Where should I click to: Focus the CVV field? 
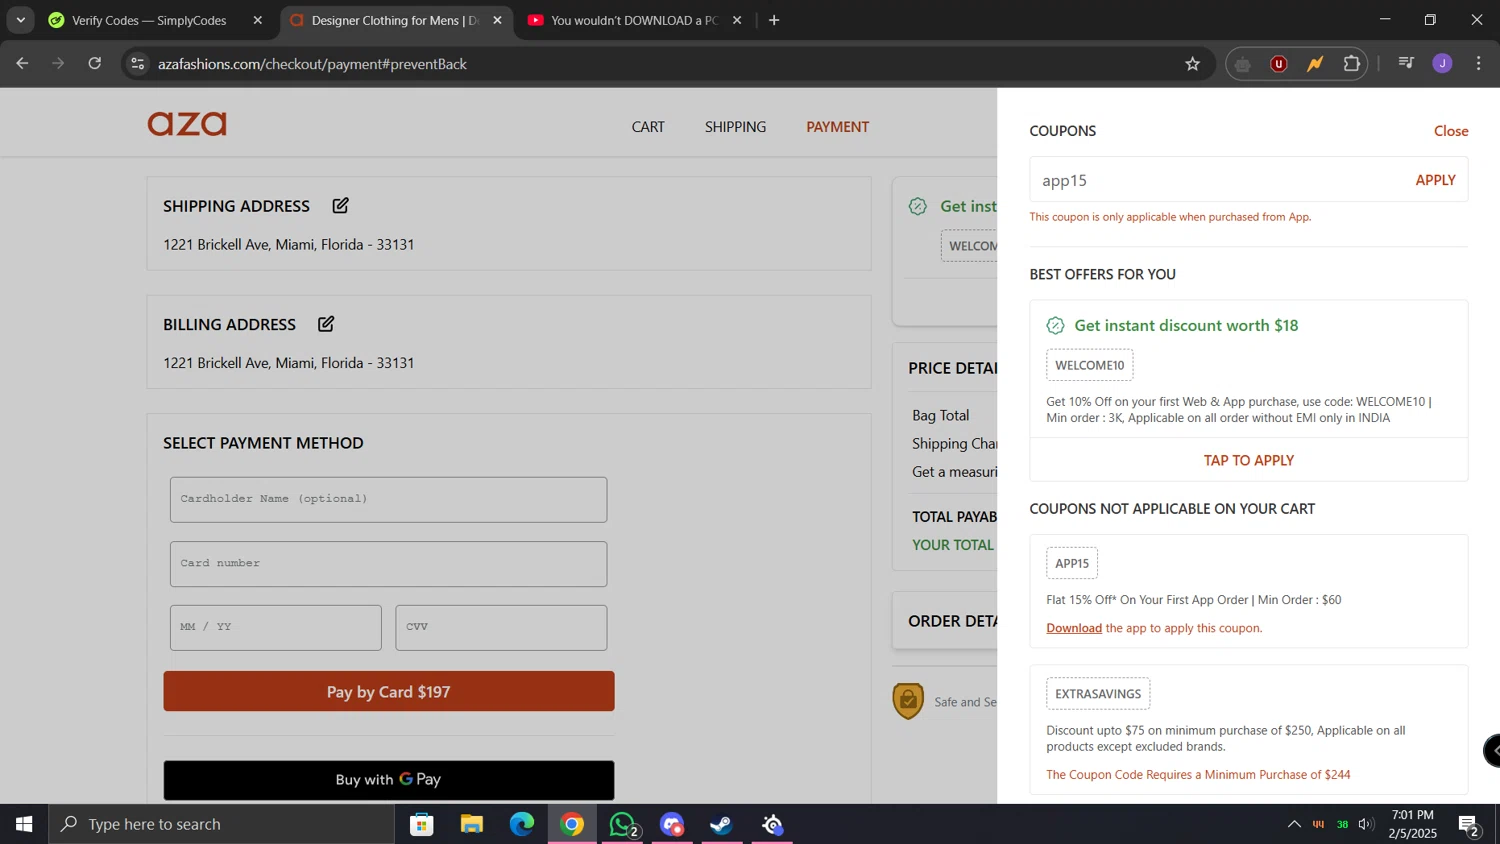point(501,628)
